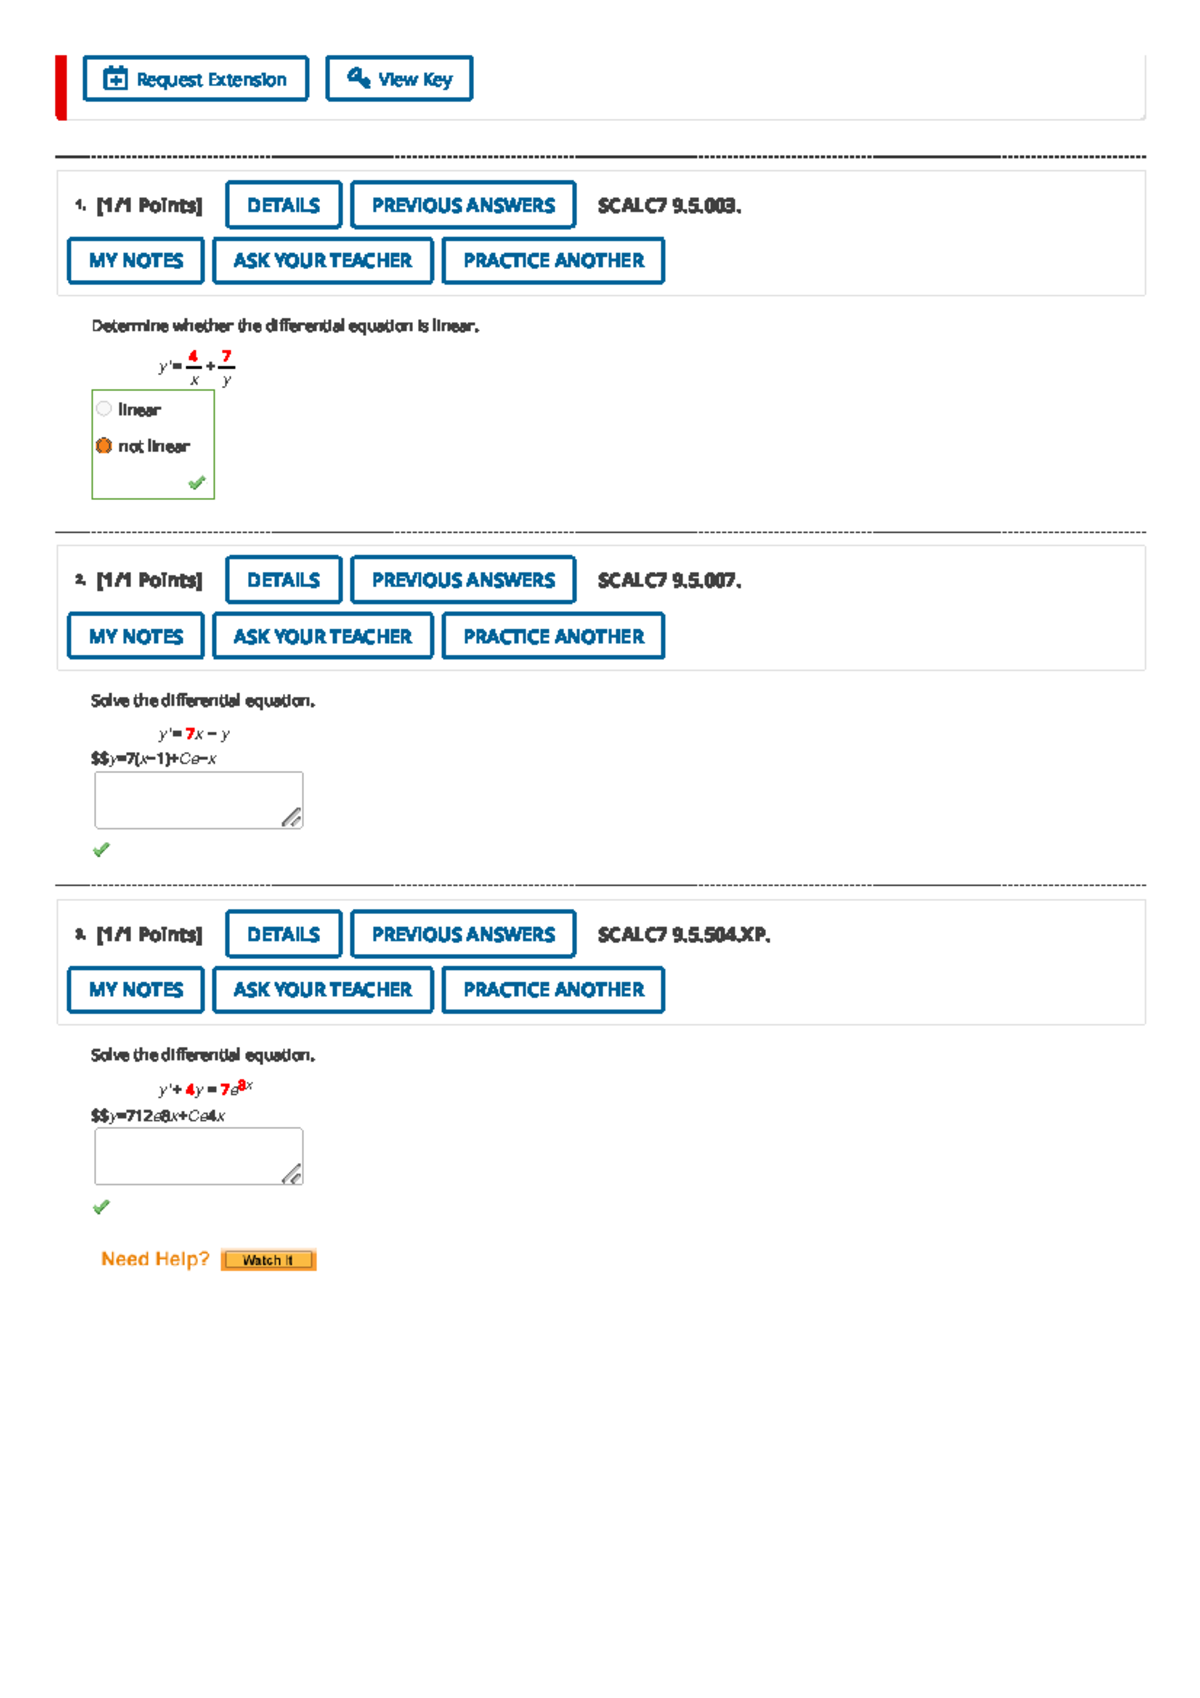
Task: Click the answer text box for question 3
Action: pos(190,1155)
